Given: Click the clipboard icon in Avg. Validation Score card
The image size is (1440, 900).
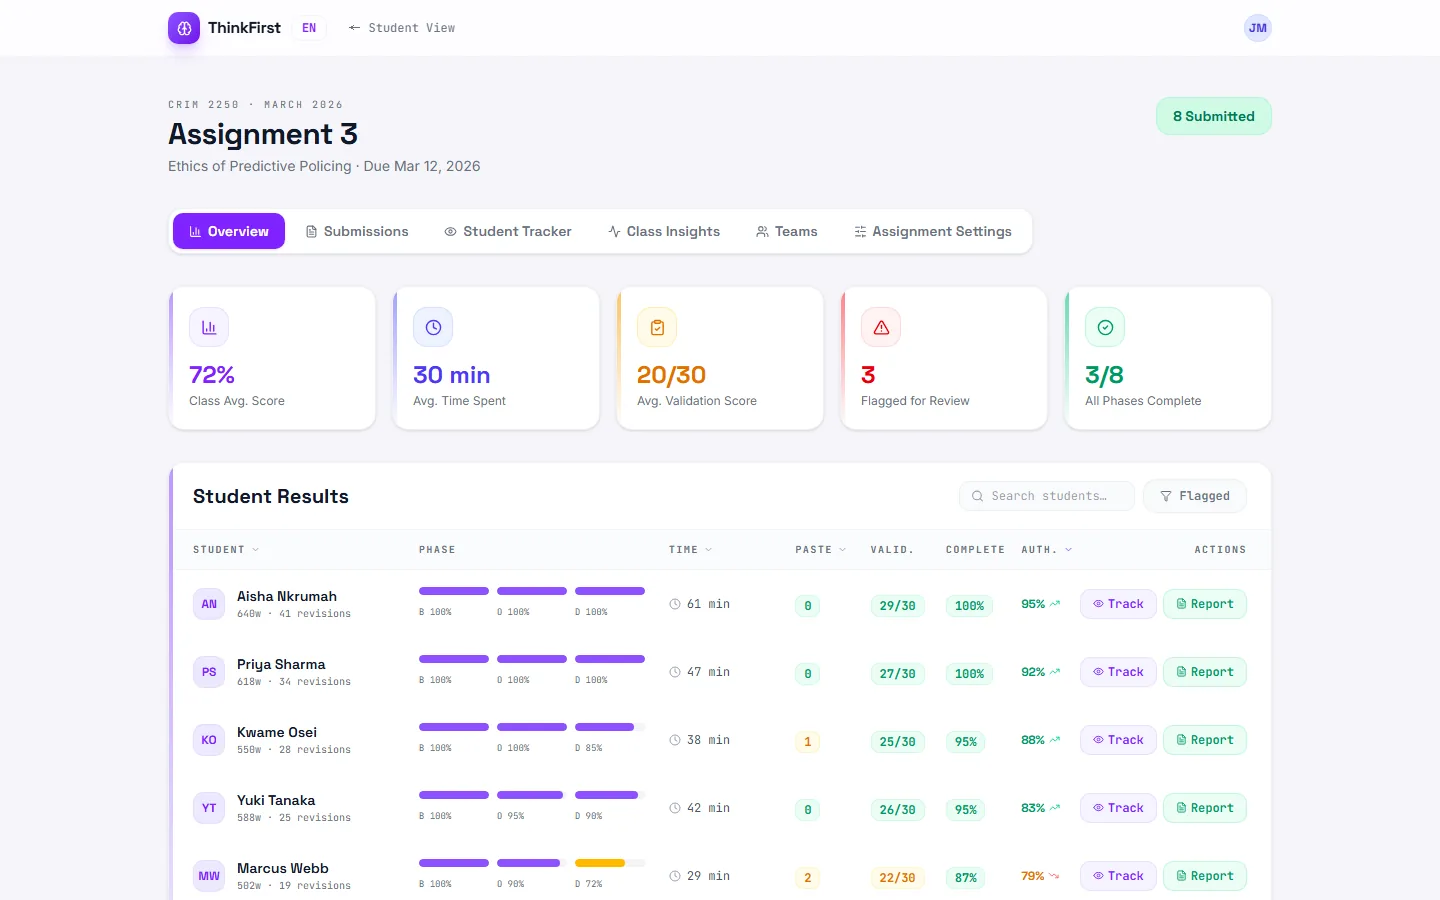Looking at the screenshot, I should coord(657,327).
